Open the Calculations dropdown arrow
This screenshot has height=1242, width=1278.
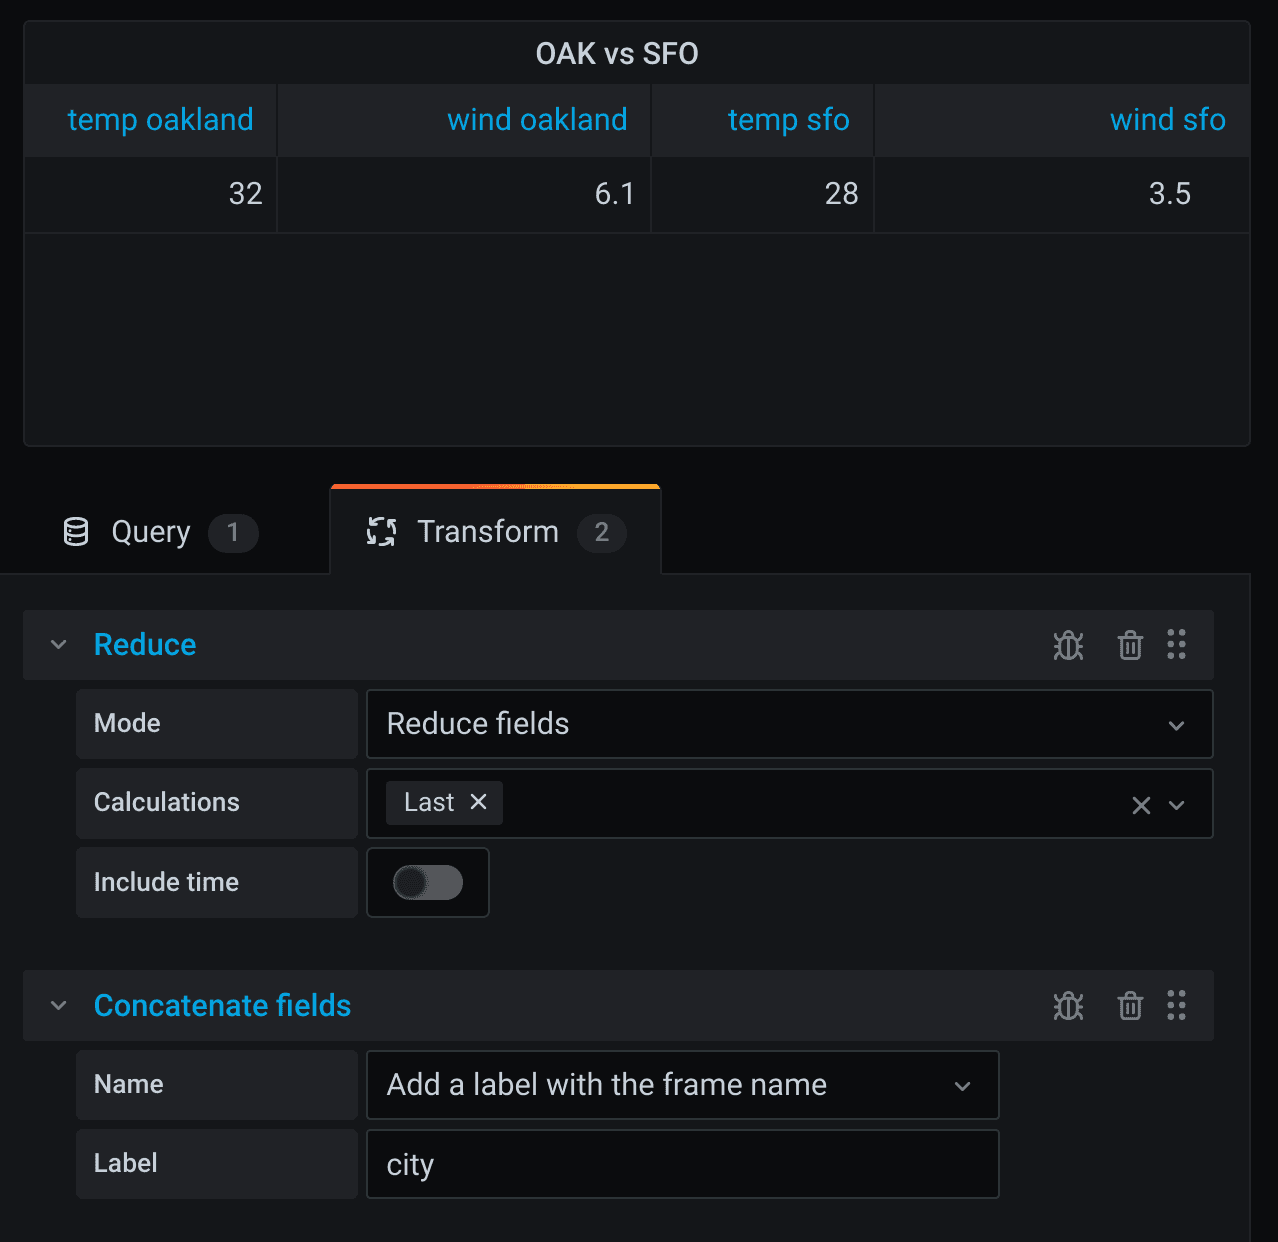click(1177, 805)
